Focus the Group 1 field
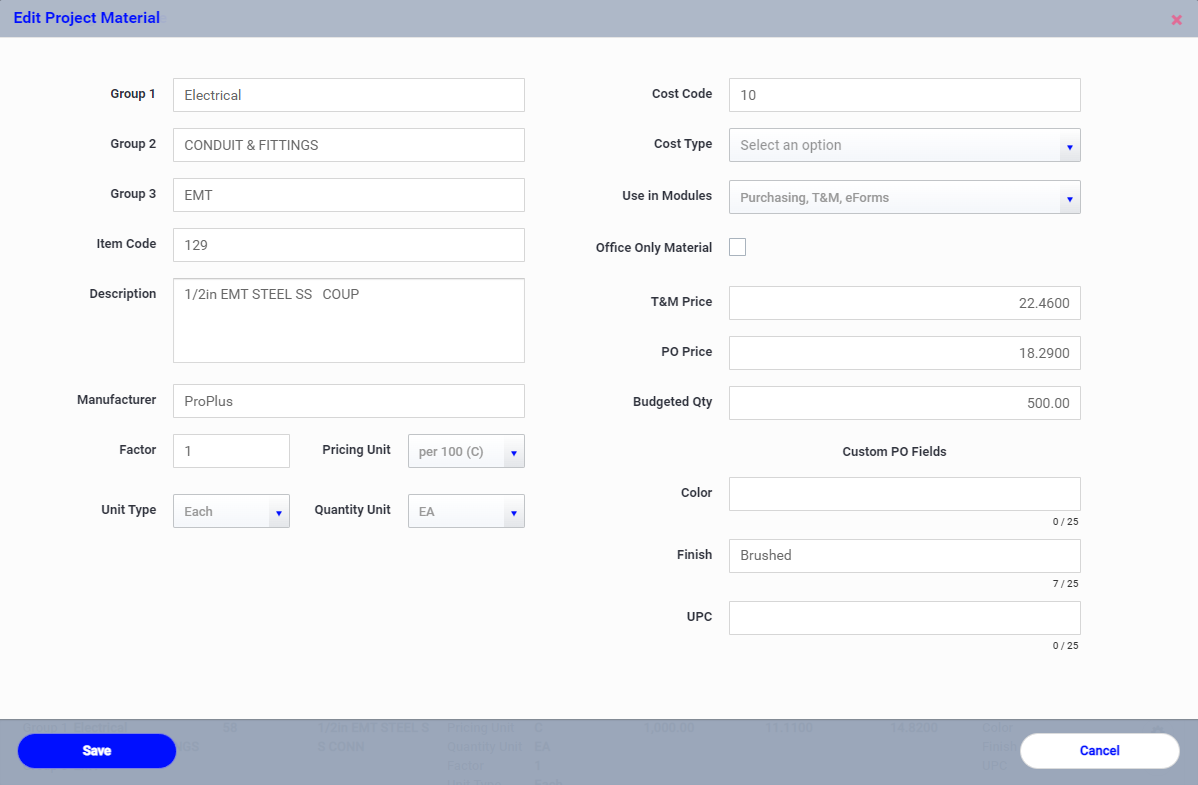 (348, 95)
